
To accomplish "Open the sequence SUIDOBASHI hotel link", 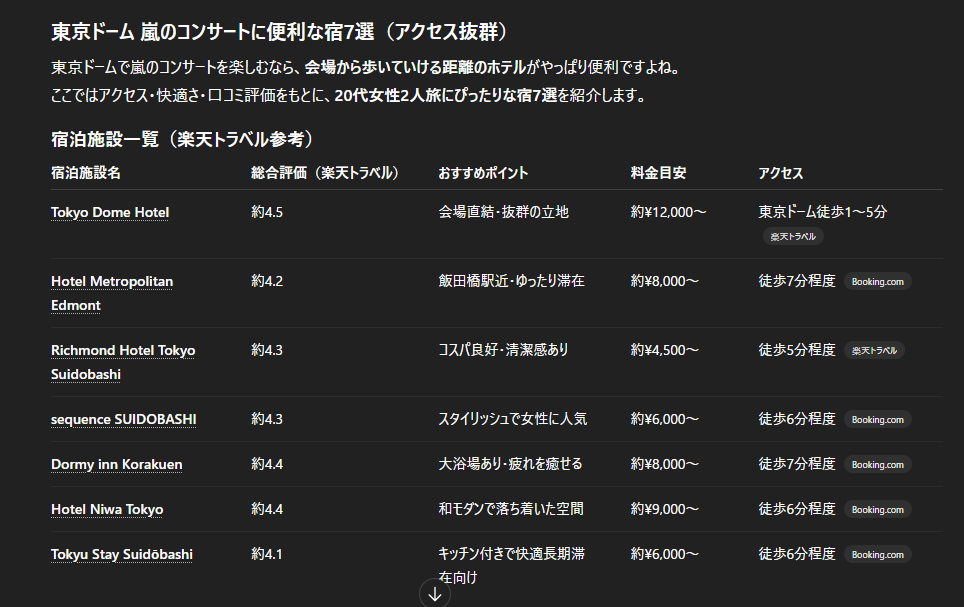I will click(x=123, y=419).
